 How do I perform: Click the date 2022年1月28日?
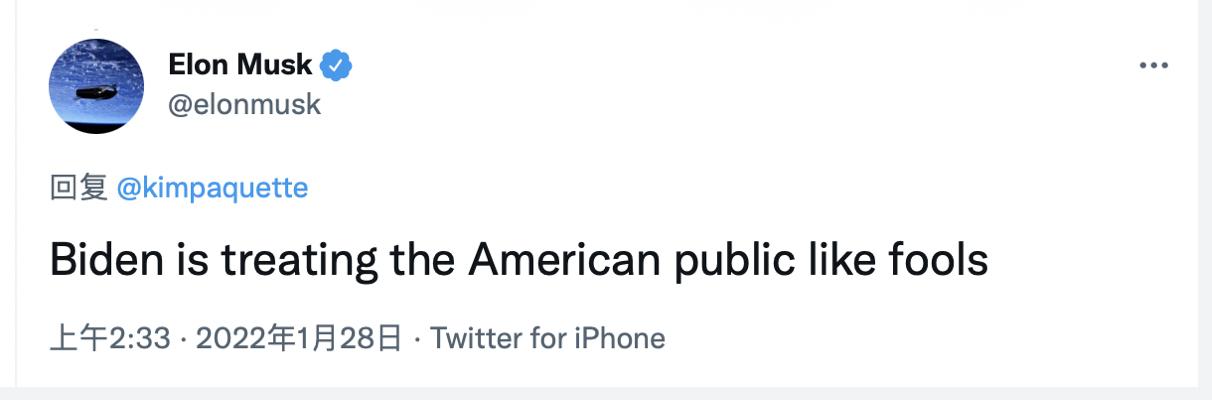click(298, 338)
